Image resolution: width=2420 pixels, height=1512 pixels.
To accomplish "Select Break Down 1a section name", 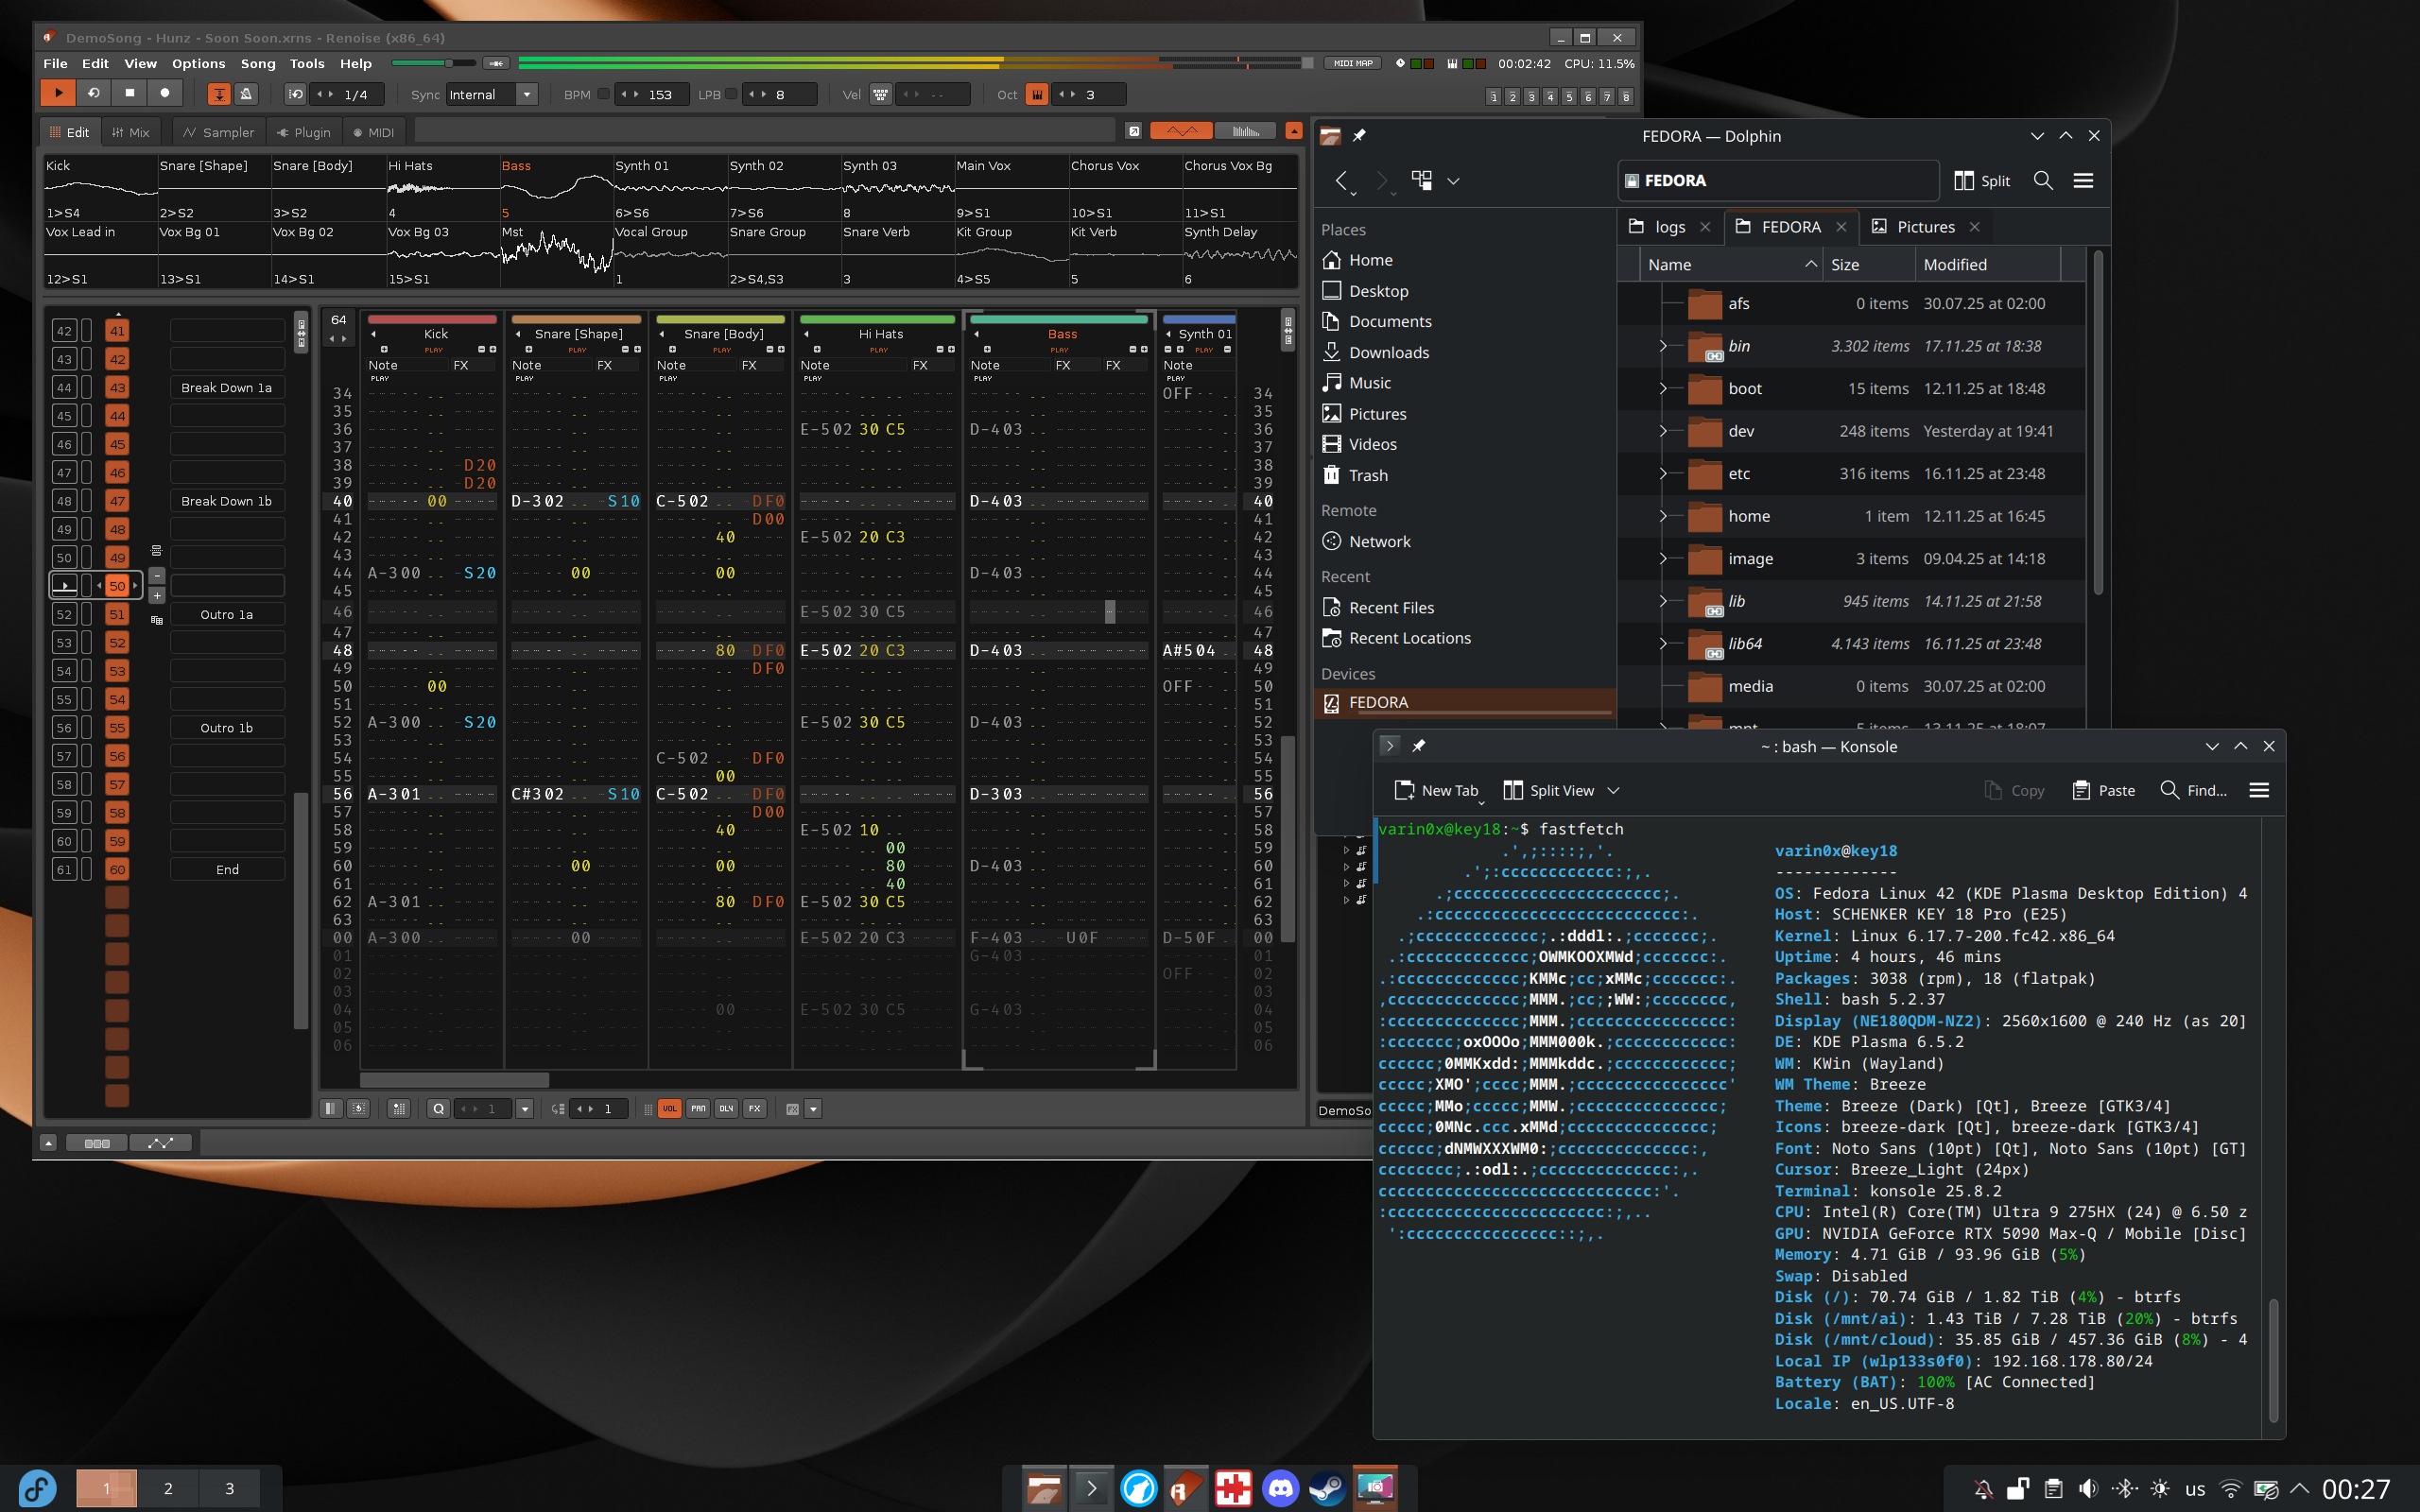I will [x=226, y=387].
